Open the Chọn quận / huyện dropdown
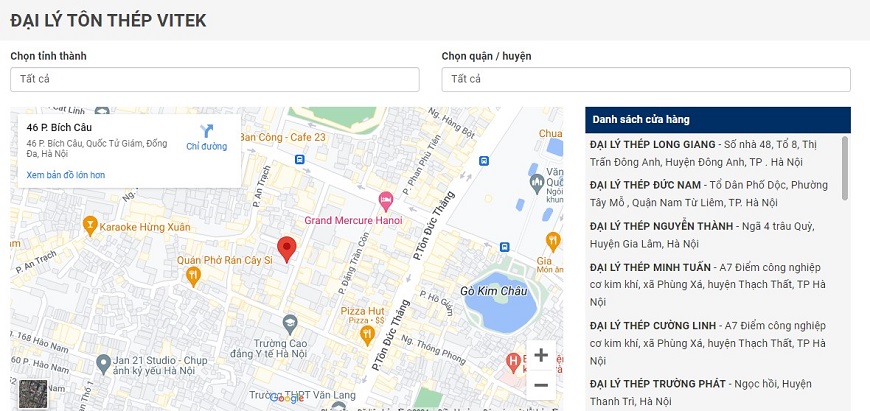Screen dimensions: 870x411 [x=646, y=79]
